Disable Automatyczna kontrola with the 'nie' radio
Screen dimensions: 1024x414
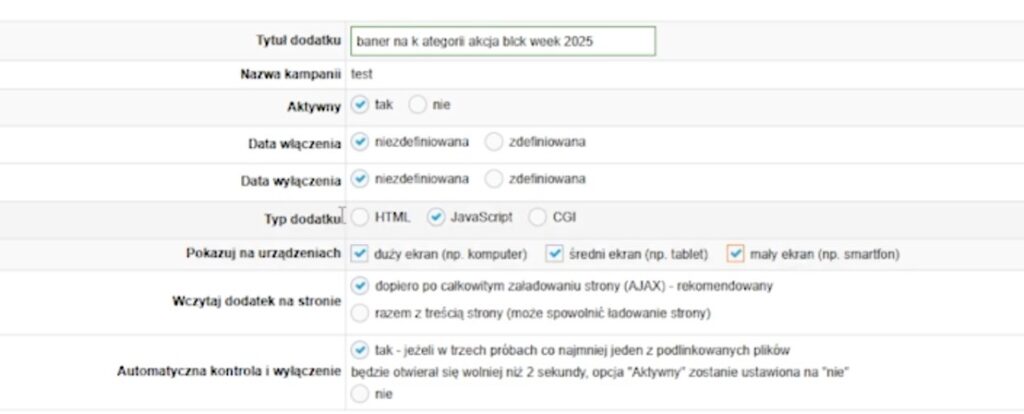[361, 394]
